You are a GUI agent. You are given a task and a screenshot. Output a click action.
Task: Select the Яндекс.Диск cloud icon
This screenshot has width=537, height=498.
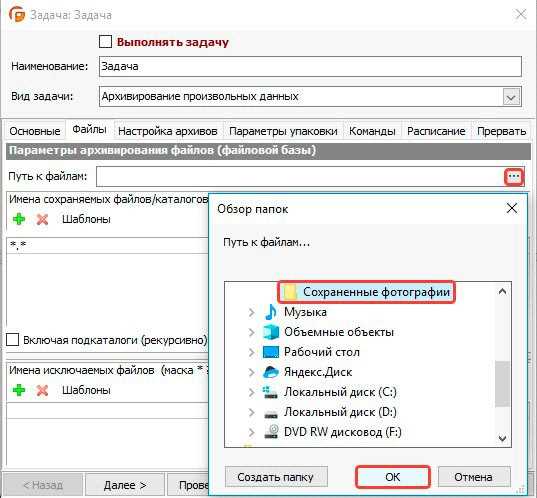(271, 372)
